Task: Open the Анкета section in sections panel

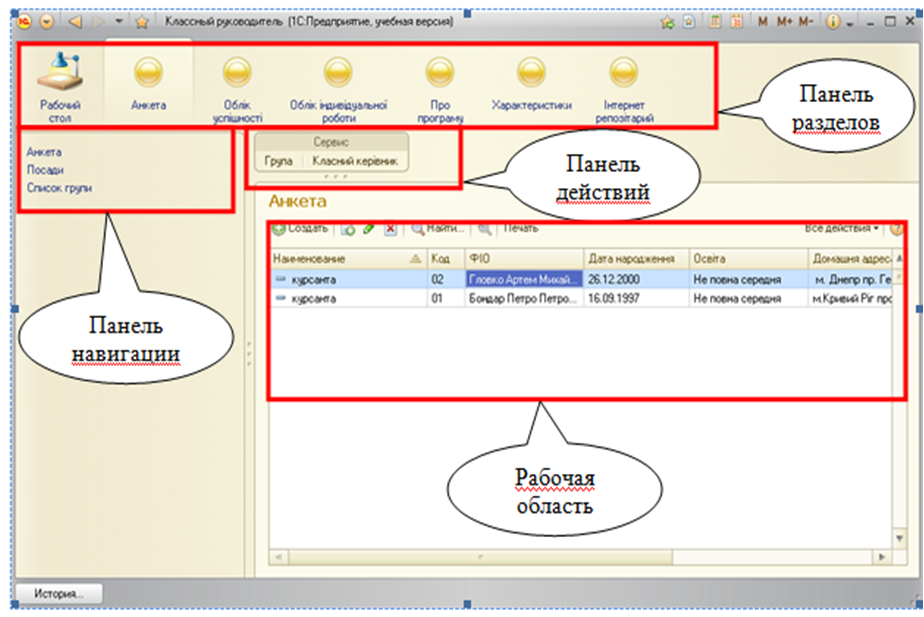Action: coord(148,82)
